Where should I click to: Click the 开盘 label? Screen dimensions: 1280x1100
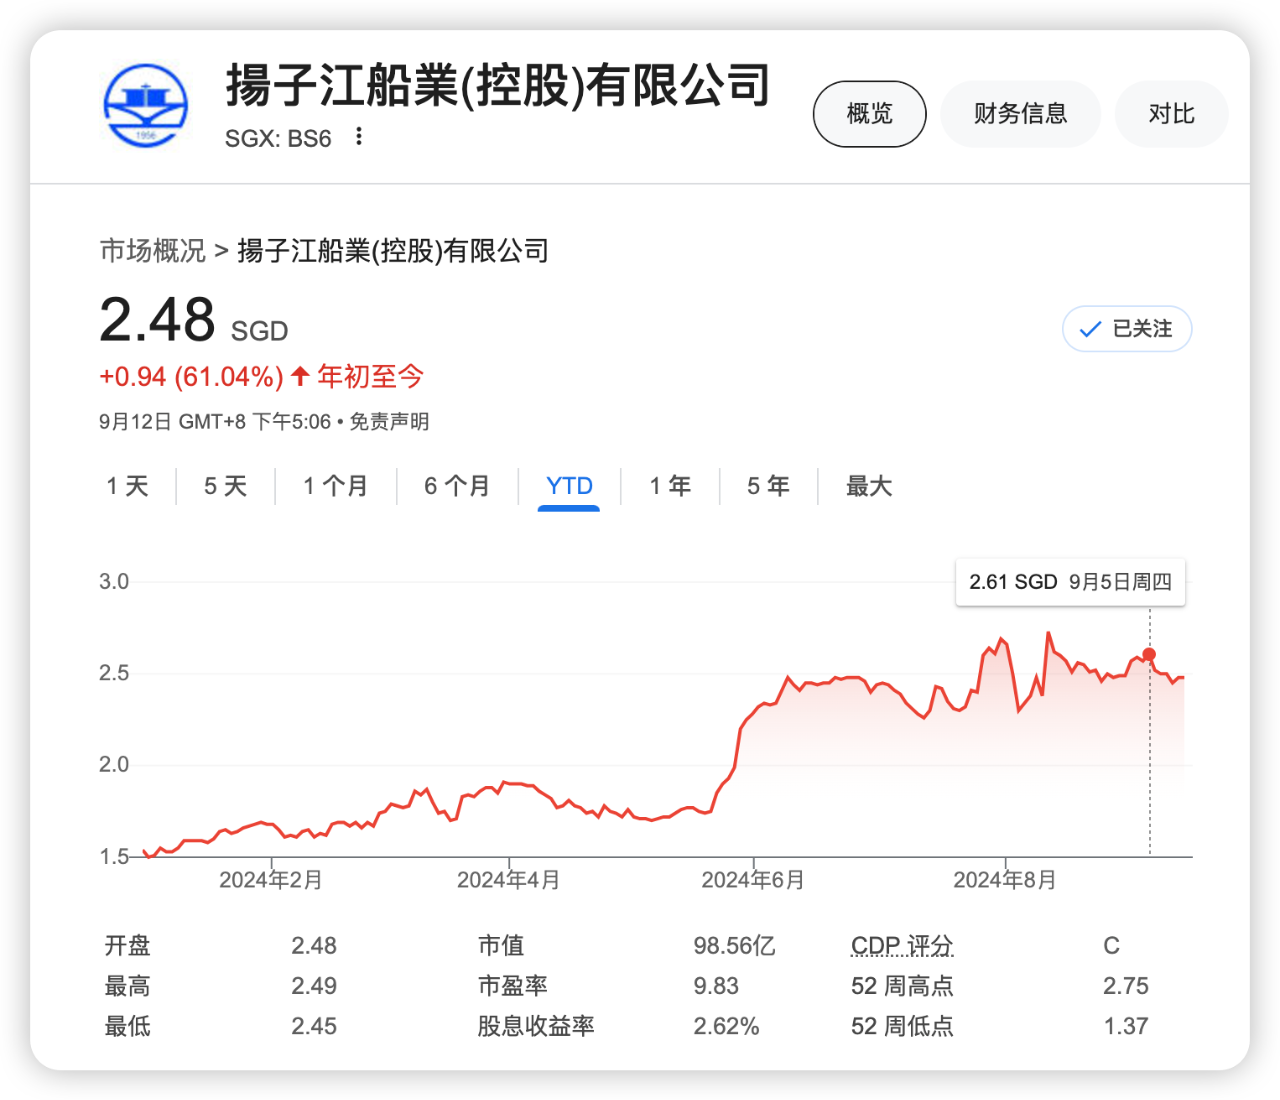click(x=128, y=946)
